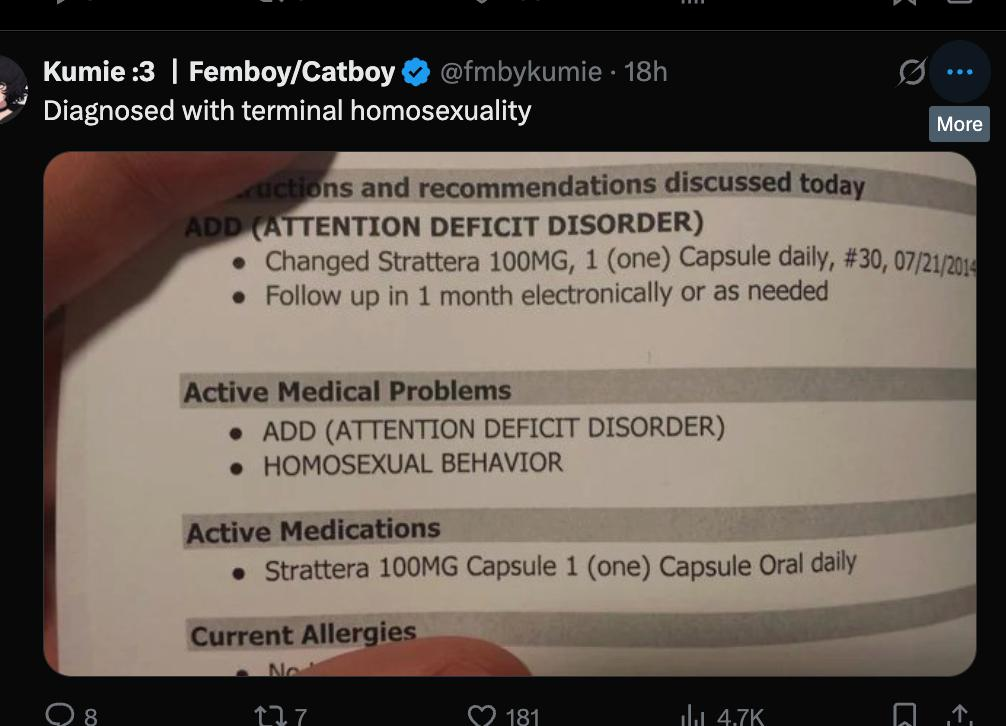Open the tweet's 18h timestamp
The image size is (1006, 726).
(x=645, y=72)
